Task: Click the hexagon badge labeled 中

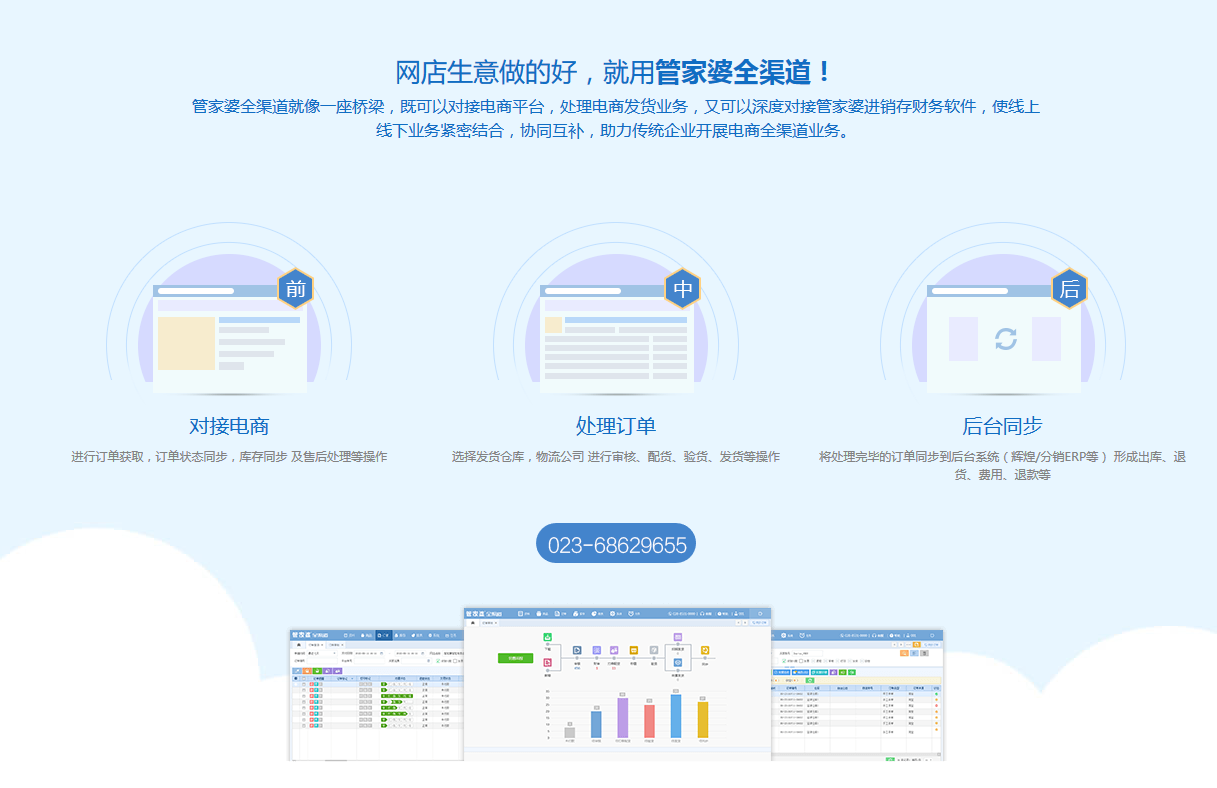Action: (683, 289)
